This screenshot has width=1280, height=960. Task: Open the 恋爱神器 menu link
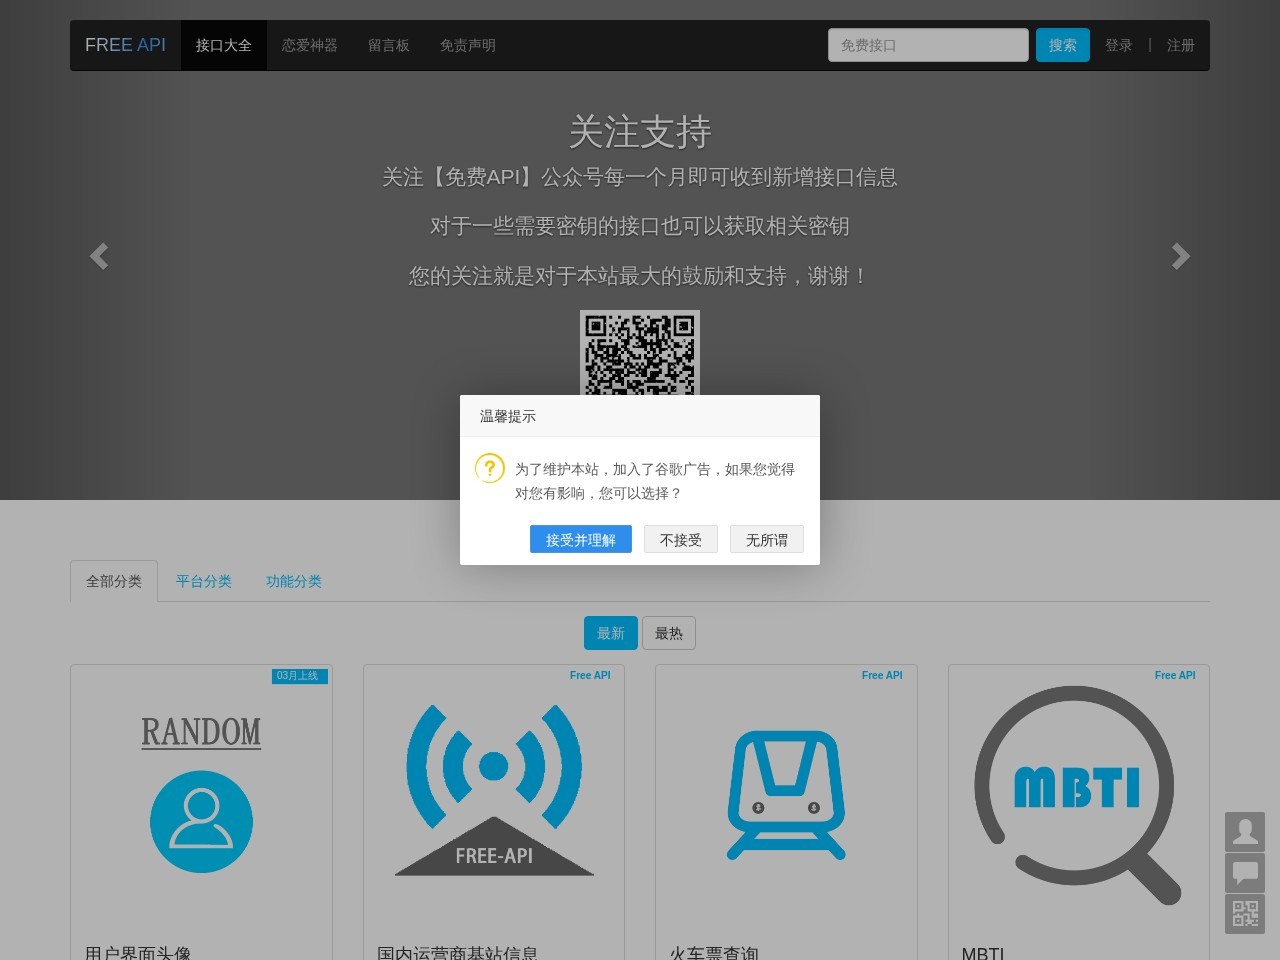(310, 45)
